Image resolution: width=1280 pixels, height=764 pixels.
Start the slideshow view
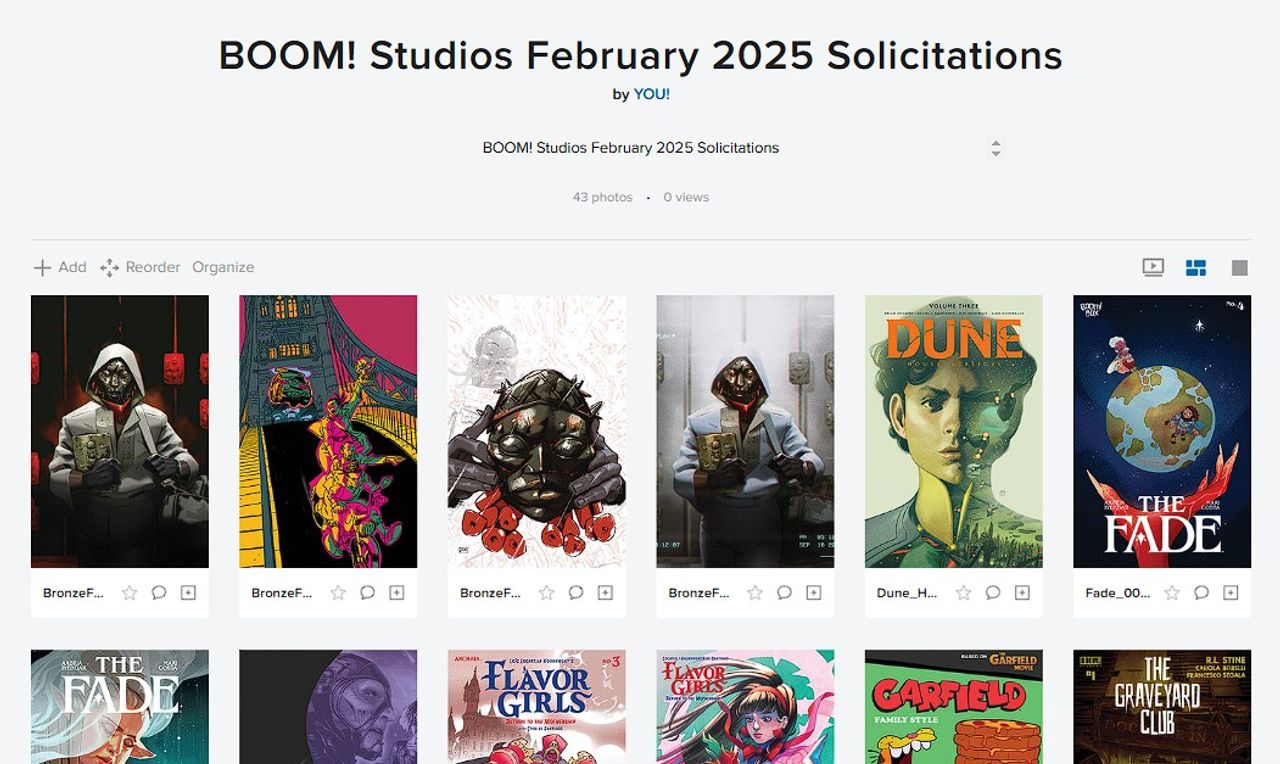1153,267
